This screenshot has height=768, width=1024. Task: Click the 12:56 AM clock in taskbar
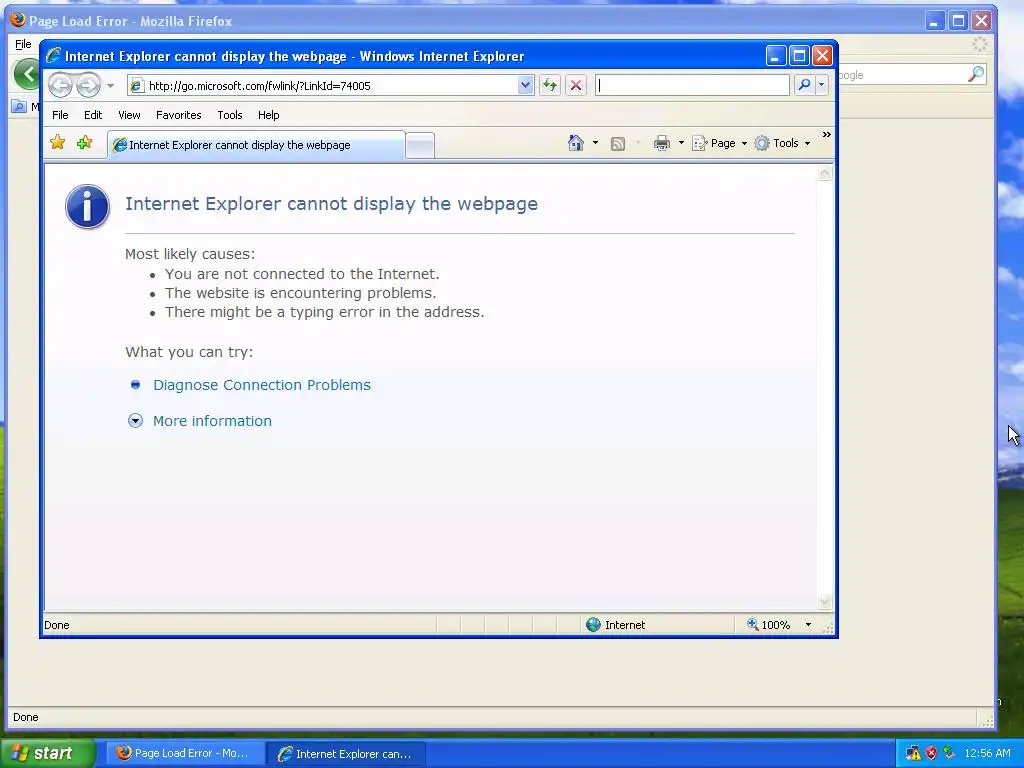coord(987,754)
